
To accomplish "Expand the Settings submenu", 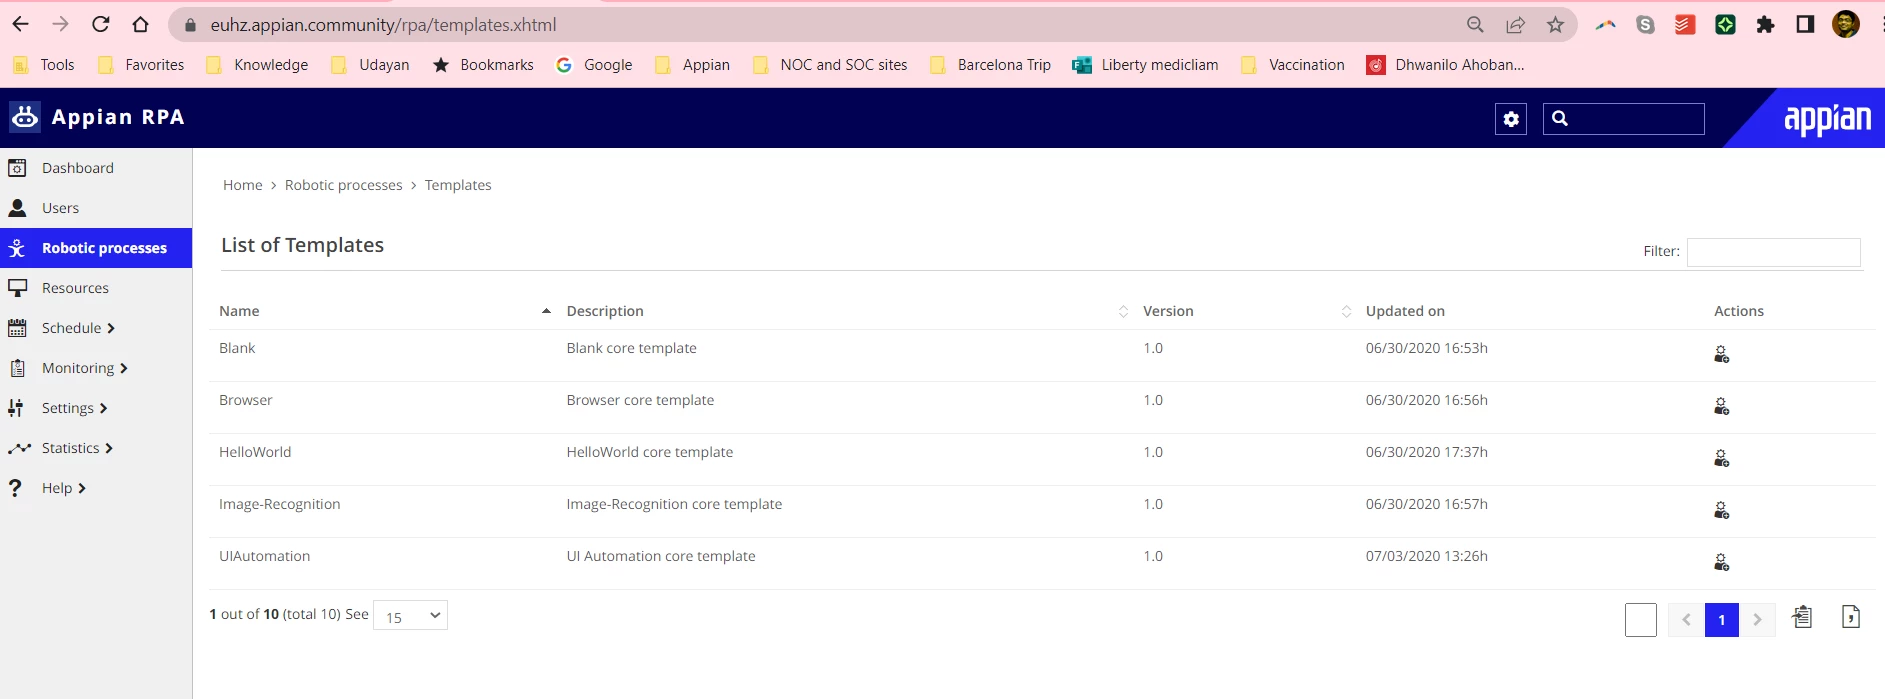I will coord(103,408).
